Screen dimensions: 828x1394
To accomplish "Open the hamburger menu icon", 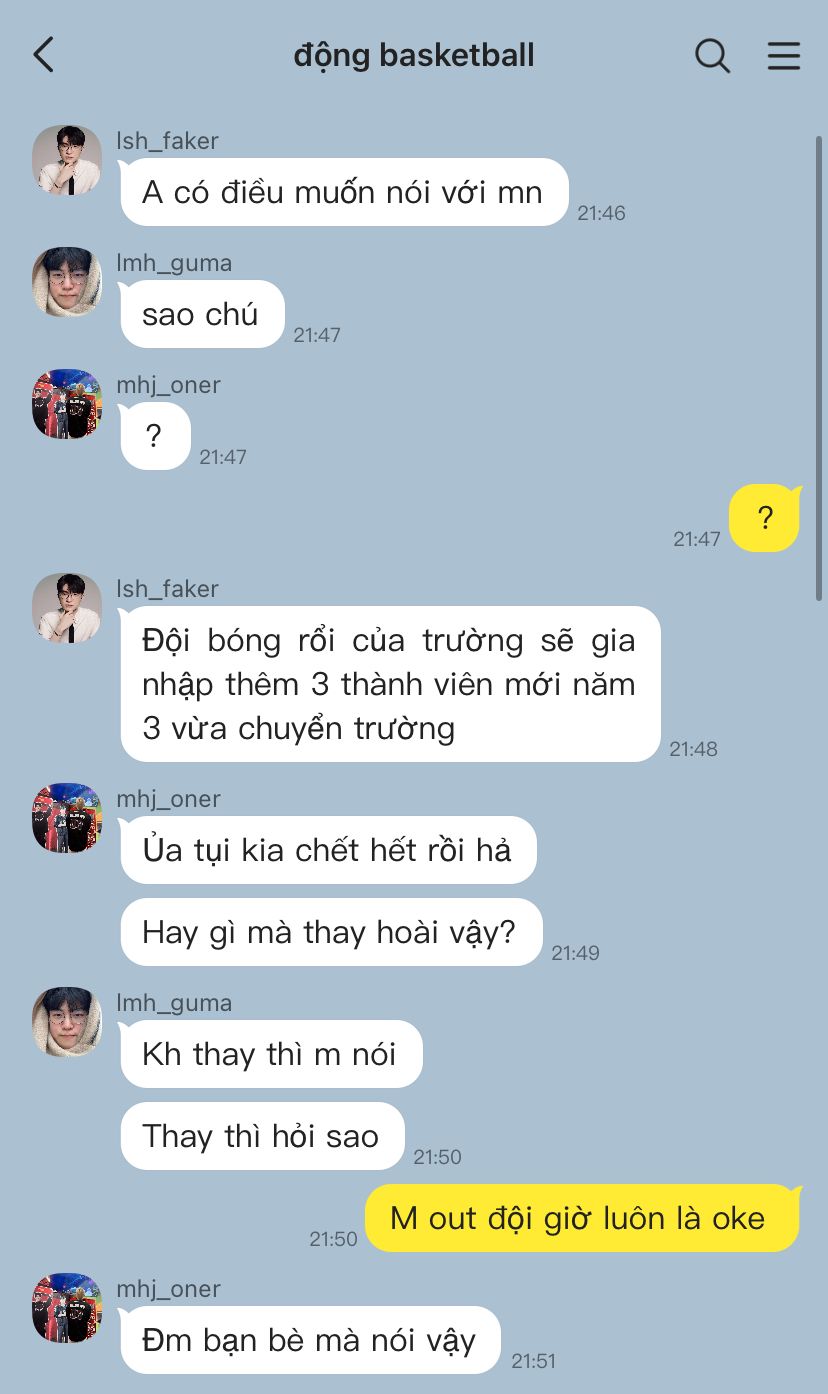I will click(784, 55).
